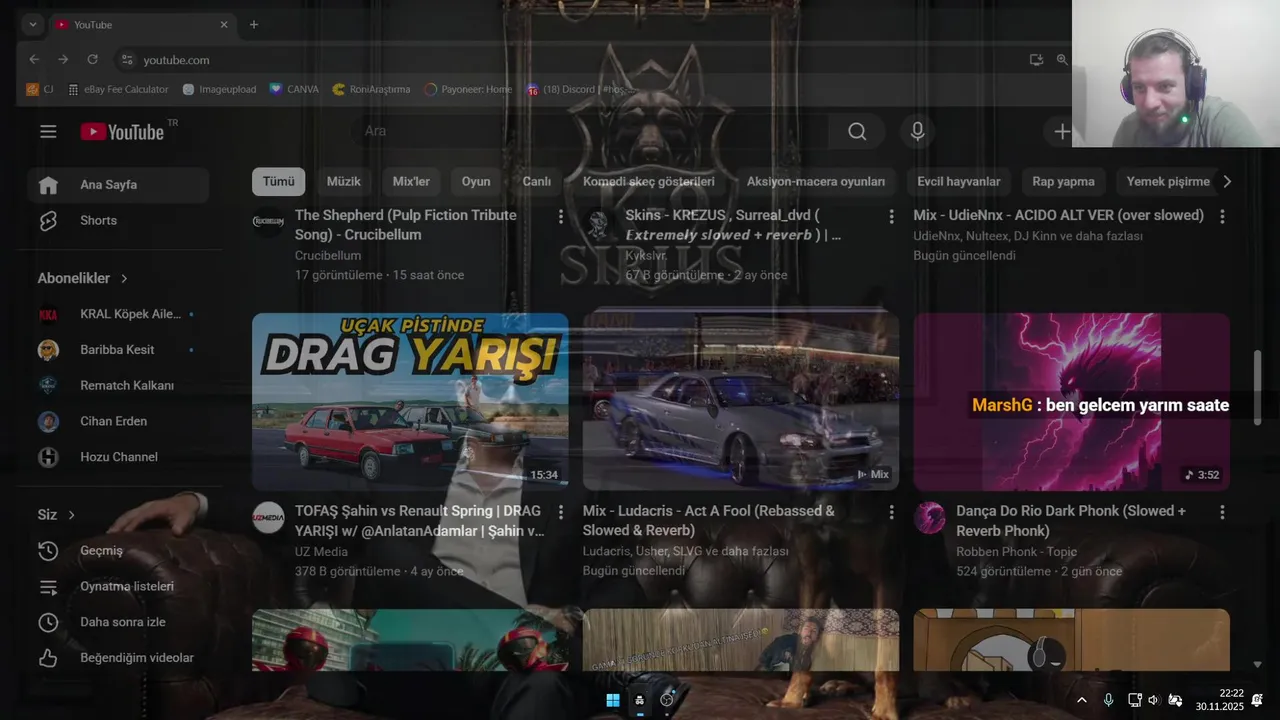The width and height of the screenshot is (1280, 720).
Task: Select the Komedi skeç gösterileri chip
Action: 649,181
